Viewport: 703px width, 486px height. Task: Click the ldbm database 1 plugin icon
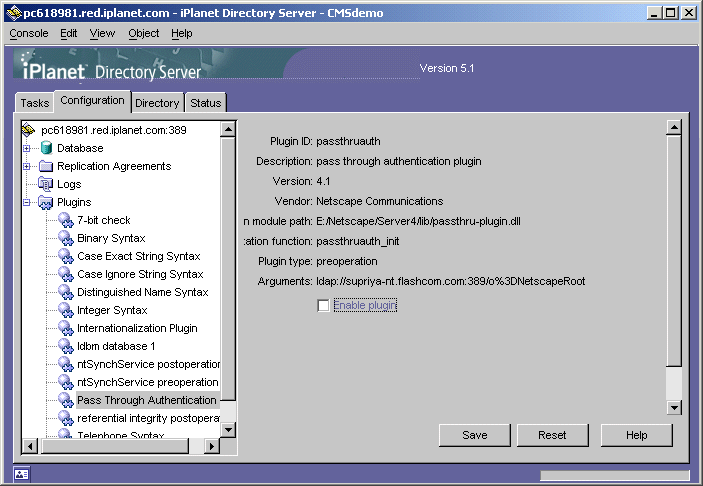point(66,346)
